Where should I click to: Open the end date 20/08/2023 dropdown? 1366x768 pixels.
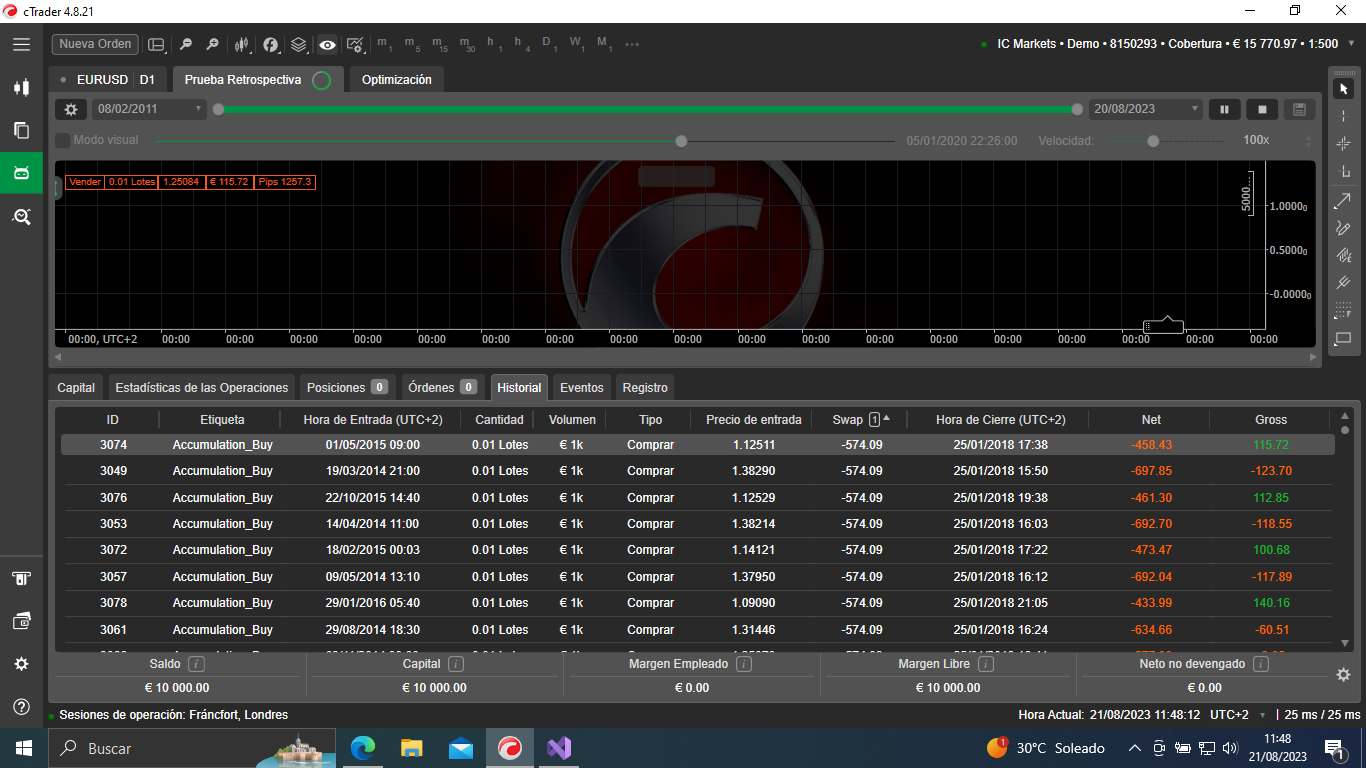pyautogui.click(x=1146, y=109)
